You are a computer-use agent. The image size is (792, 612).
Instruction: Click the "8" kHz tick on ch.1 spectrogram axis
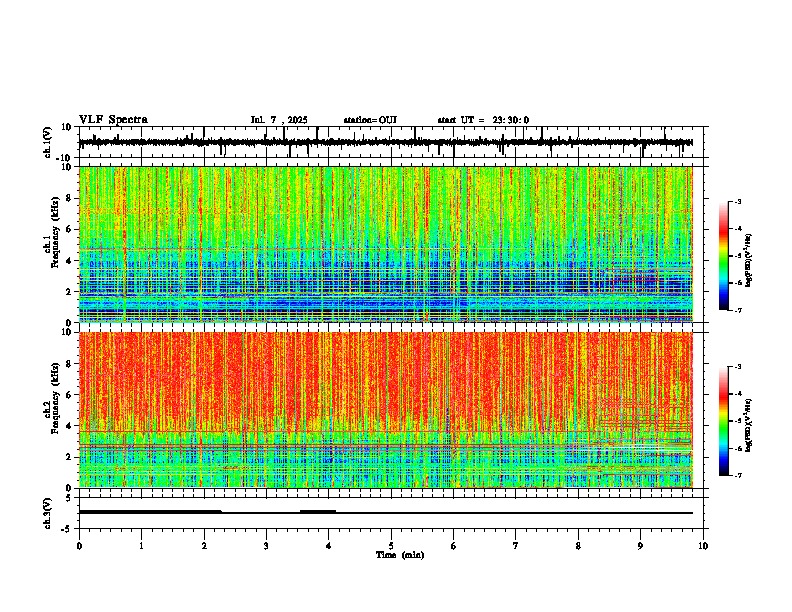[70, 198]
